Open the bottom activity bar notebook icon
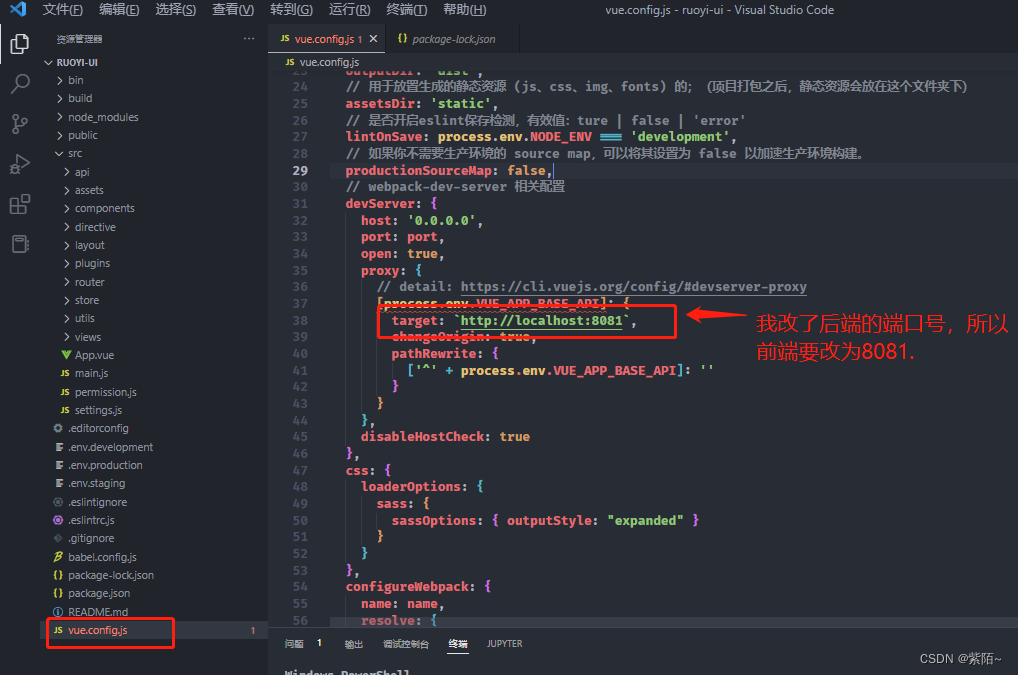Image resolution: width=1018 pixels, height=675 pixels. 19,244
